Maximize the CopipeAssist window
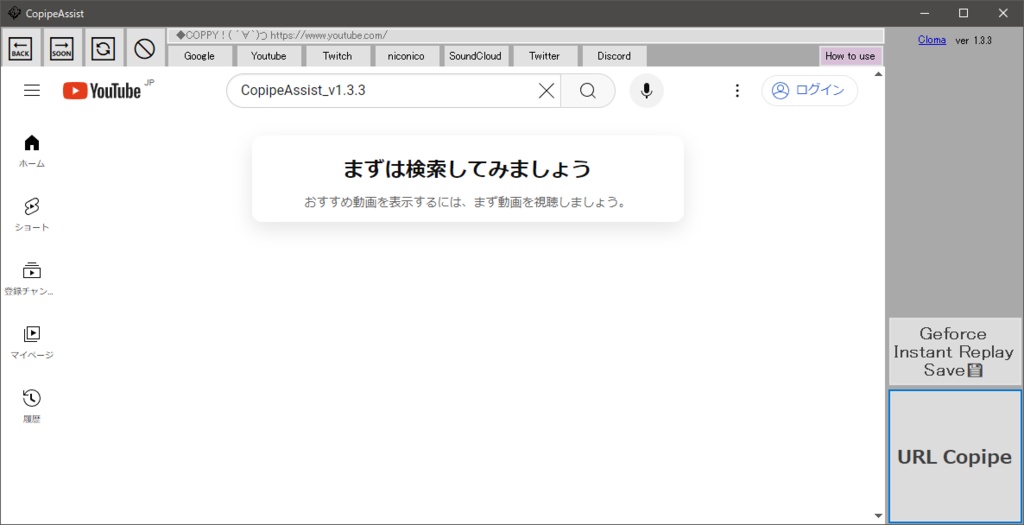 (x=963, y=13)
